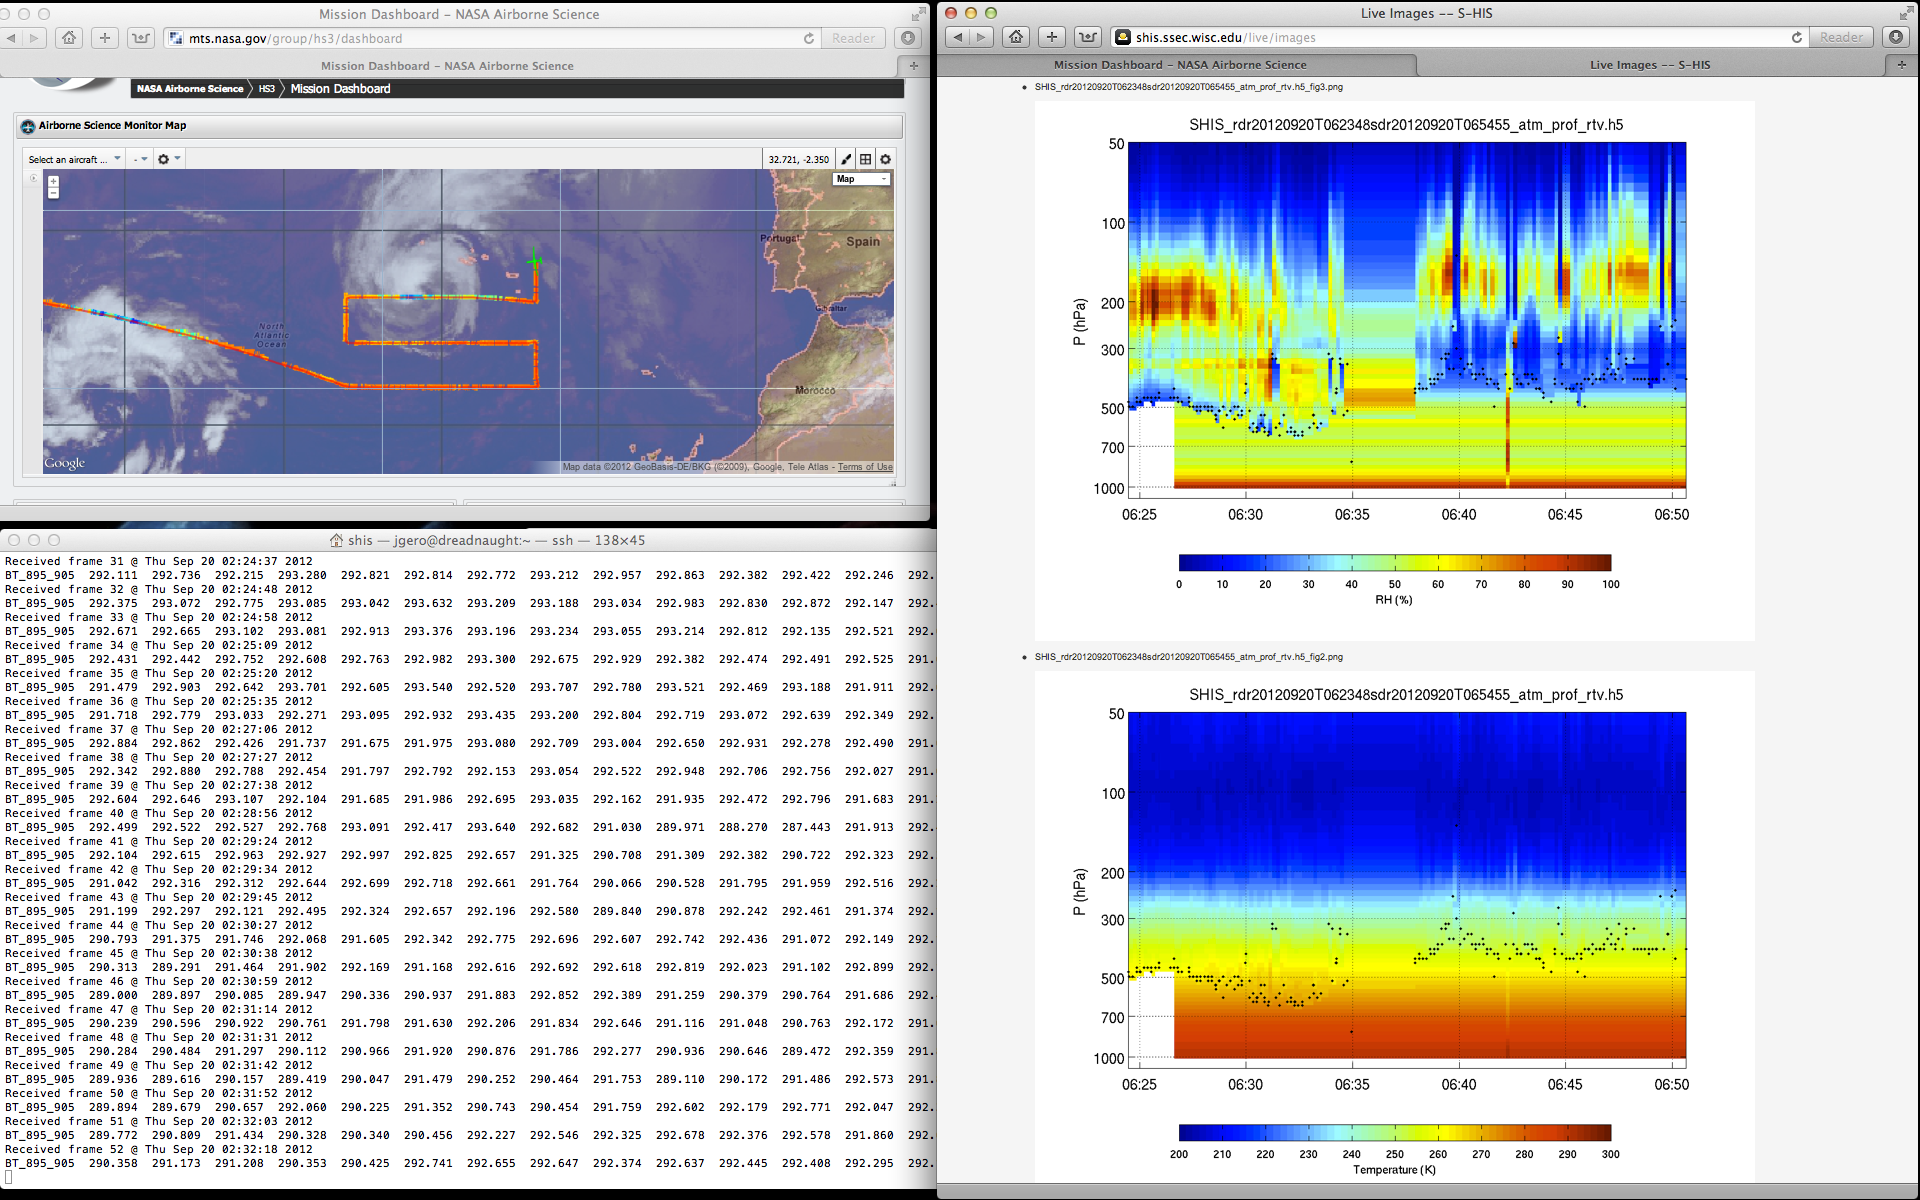This screenshot has width=1920, height=1200.
Task: Add new tab in left browser window
Action: point(913,66)
